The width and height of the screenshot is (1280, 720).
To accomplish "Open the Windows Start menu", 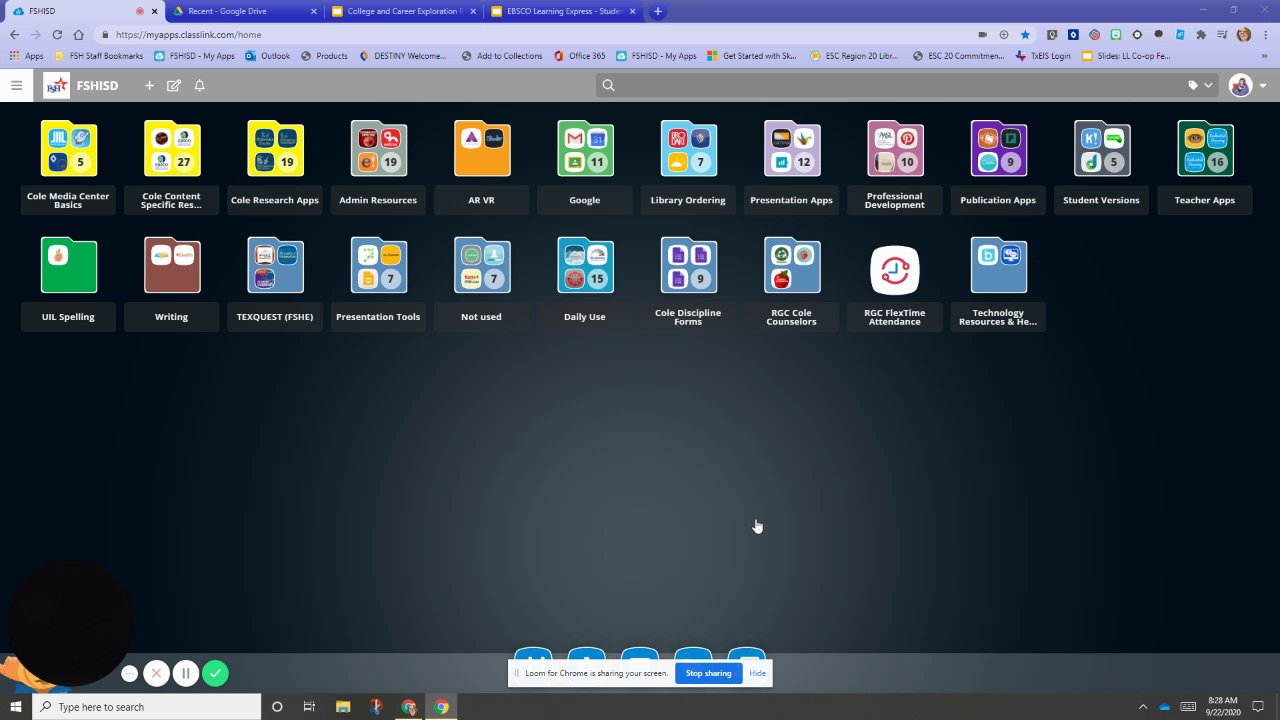I will click(x=16, y=707).
